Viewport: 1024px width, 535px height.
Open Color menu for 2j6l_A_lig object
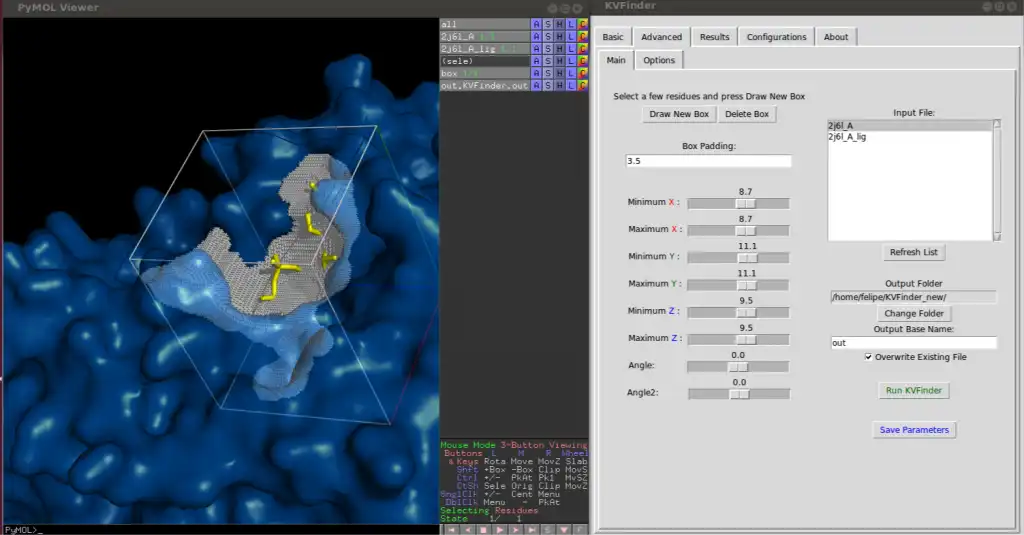(x=583, y=48)
